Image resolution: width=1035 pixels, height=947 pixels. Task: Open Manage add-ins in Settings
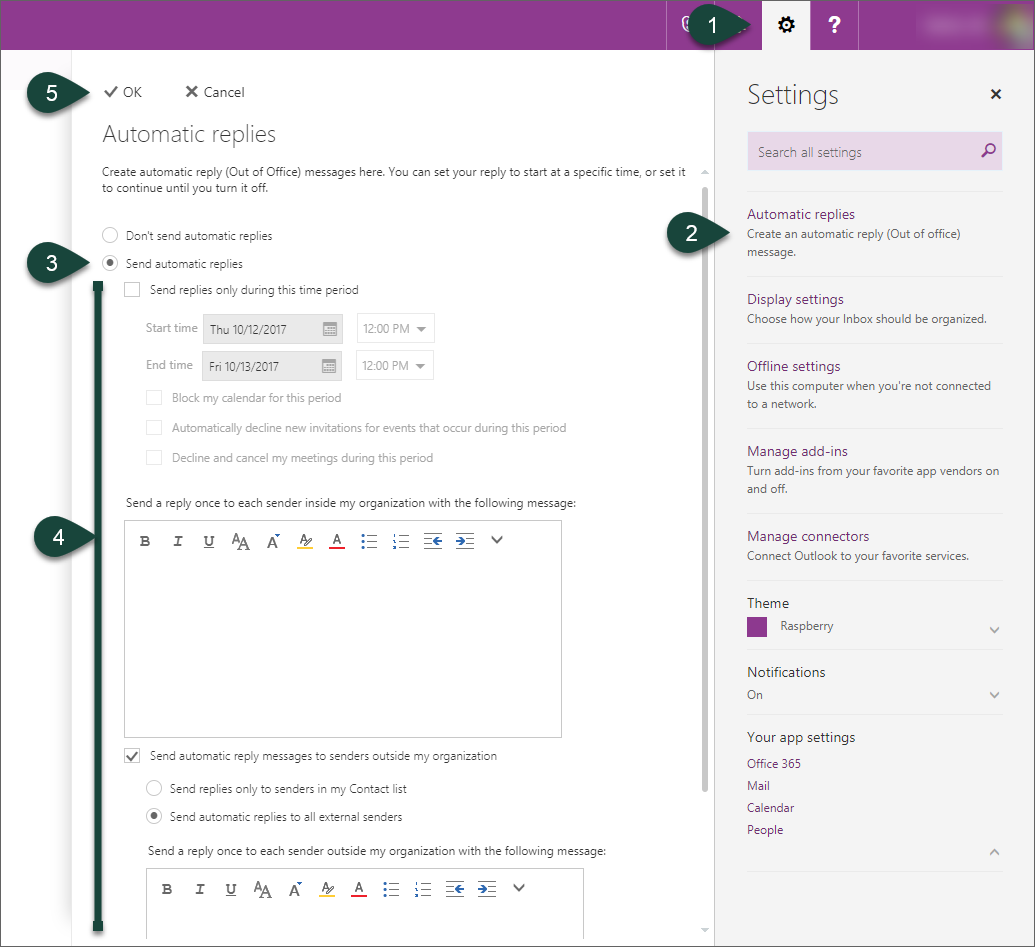[797, 451]
